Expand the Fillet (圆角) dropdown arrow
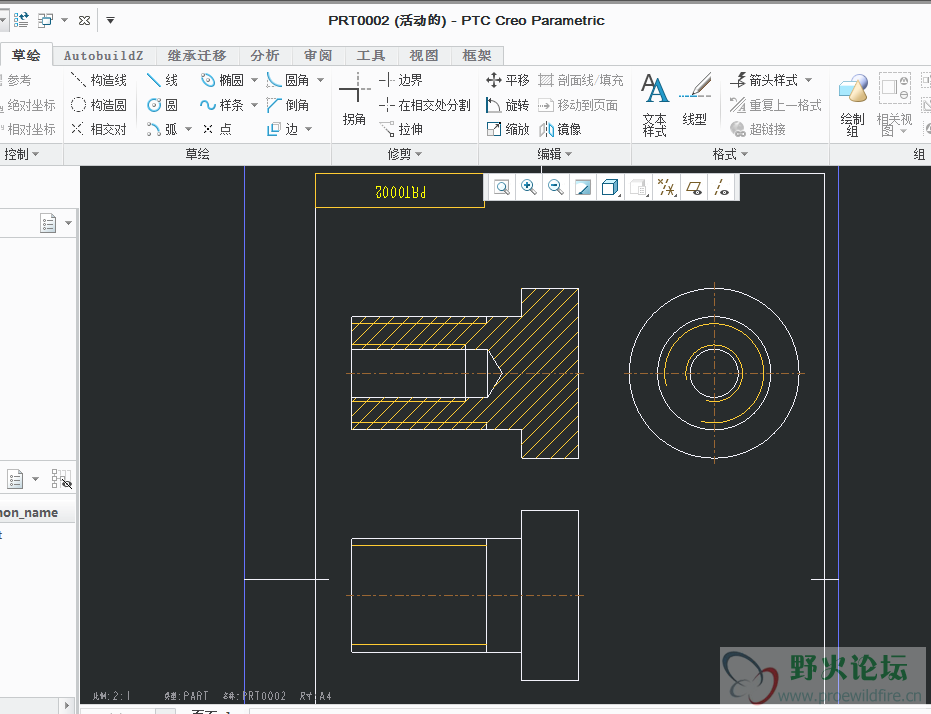The height and width of the screenshot is (714, 931). coord(320,80)
